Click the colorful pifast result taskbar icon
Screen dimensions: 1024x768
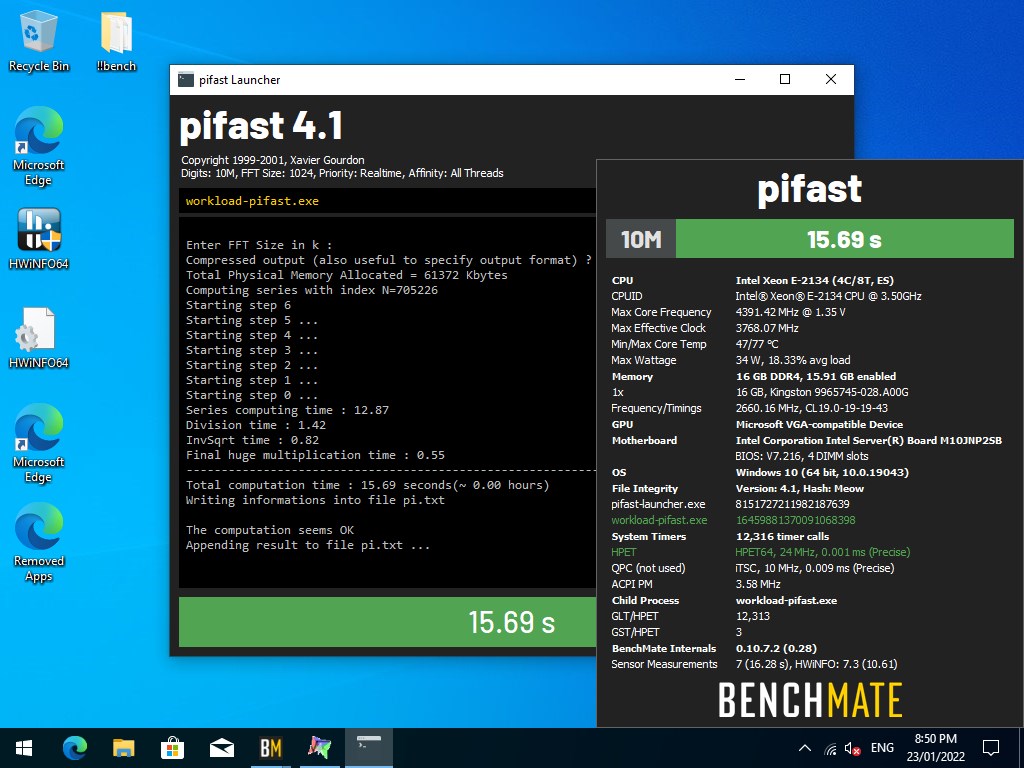coord(319,748)
